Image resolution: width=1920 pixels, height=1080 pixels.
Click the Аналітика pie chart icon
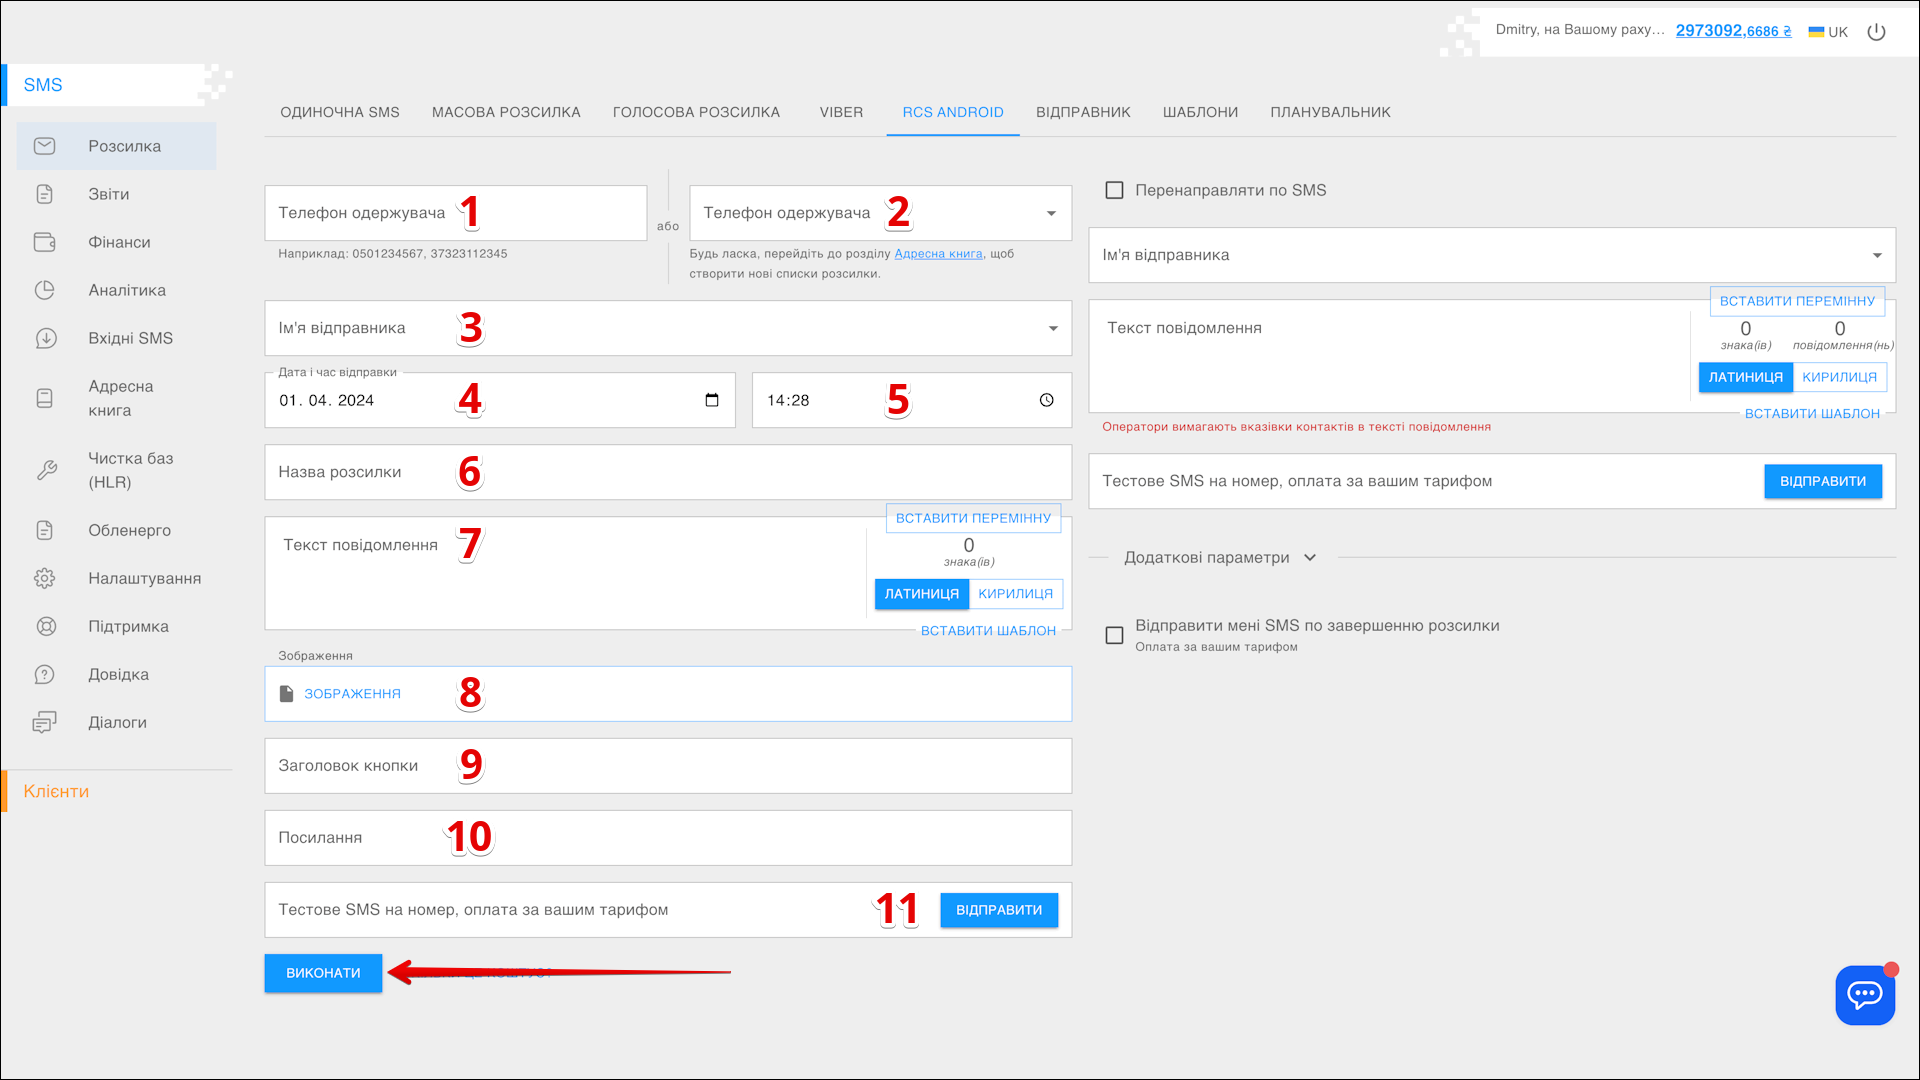click(45, 290)
